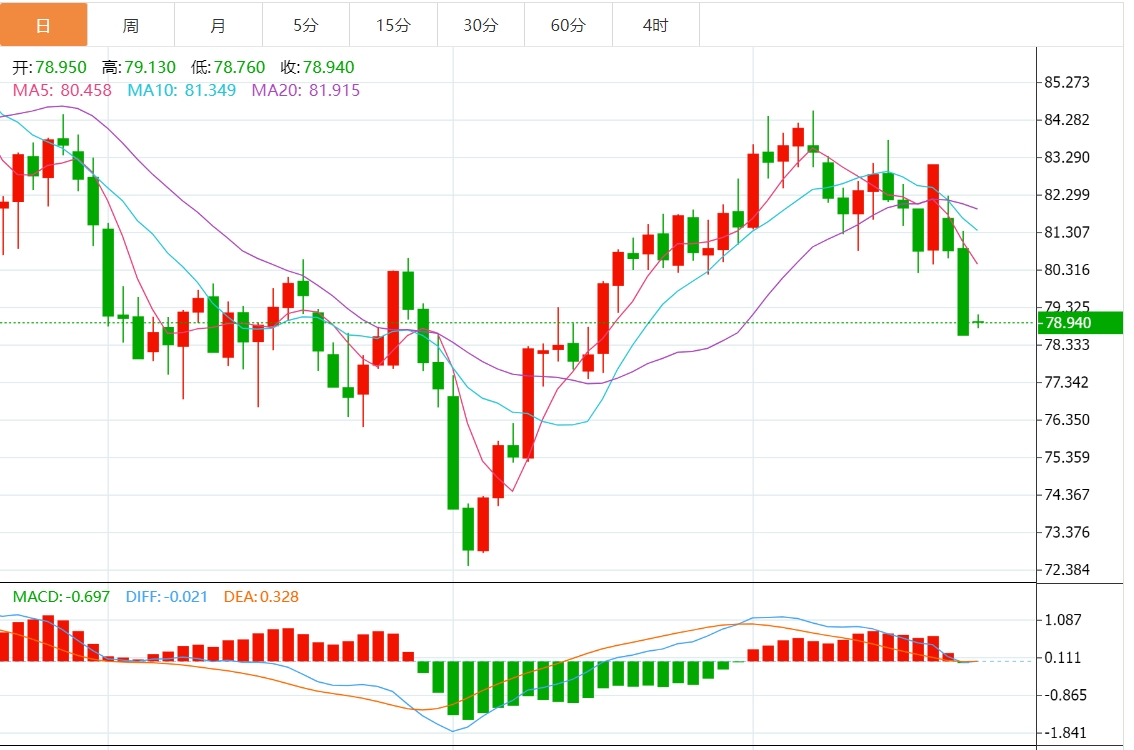1134x750 pixels.
Task: Switch to the monthly 月 tab
Action: [218, 25]
